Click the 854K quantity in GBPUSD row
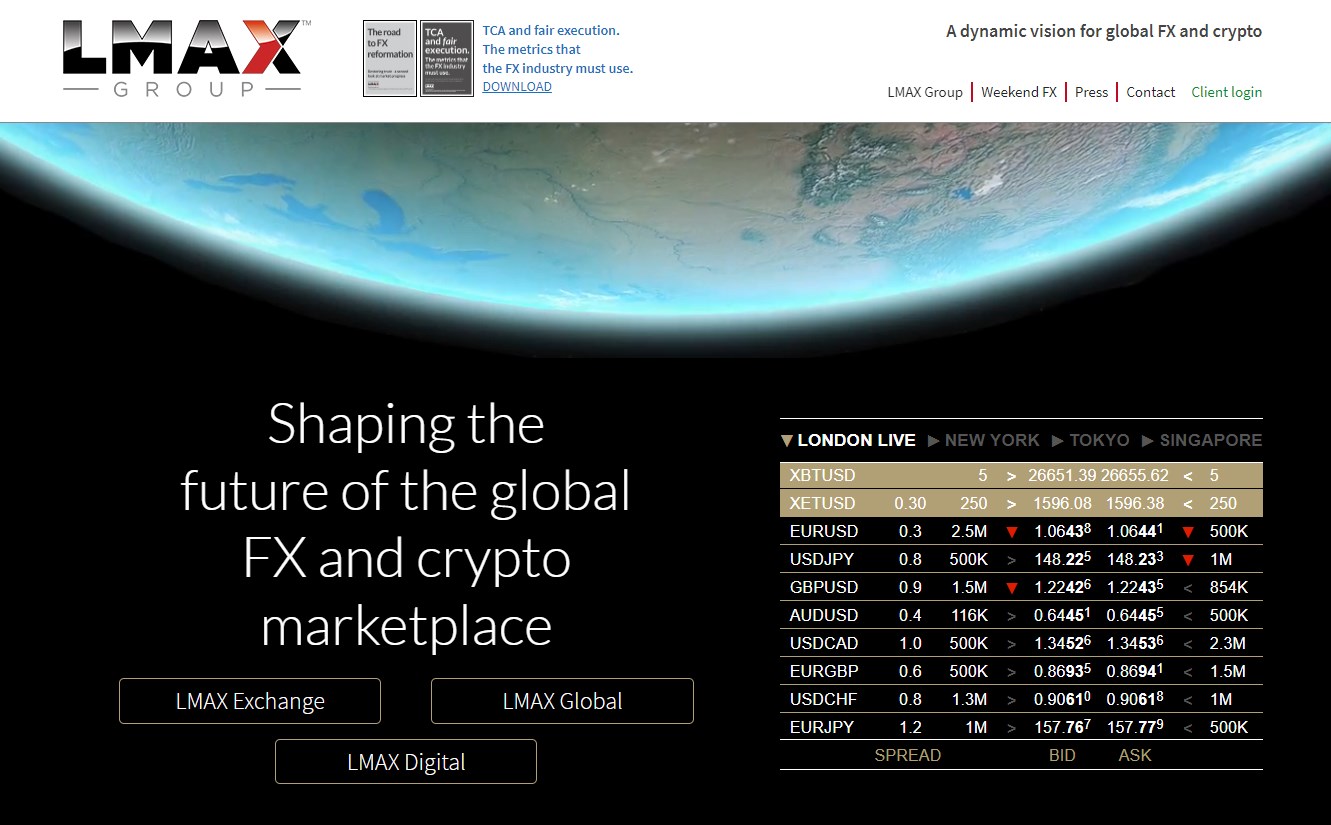 tap(1229, 587)
